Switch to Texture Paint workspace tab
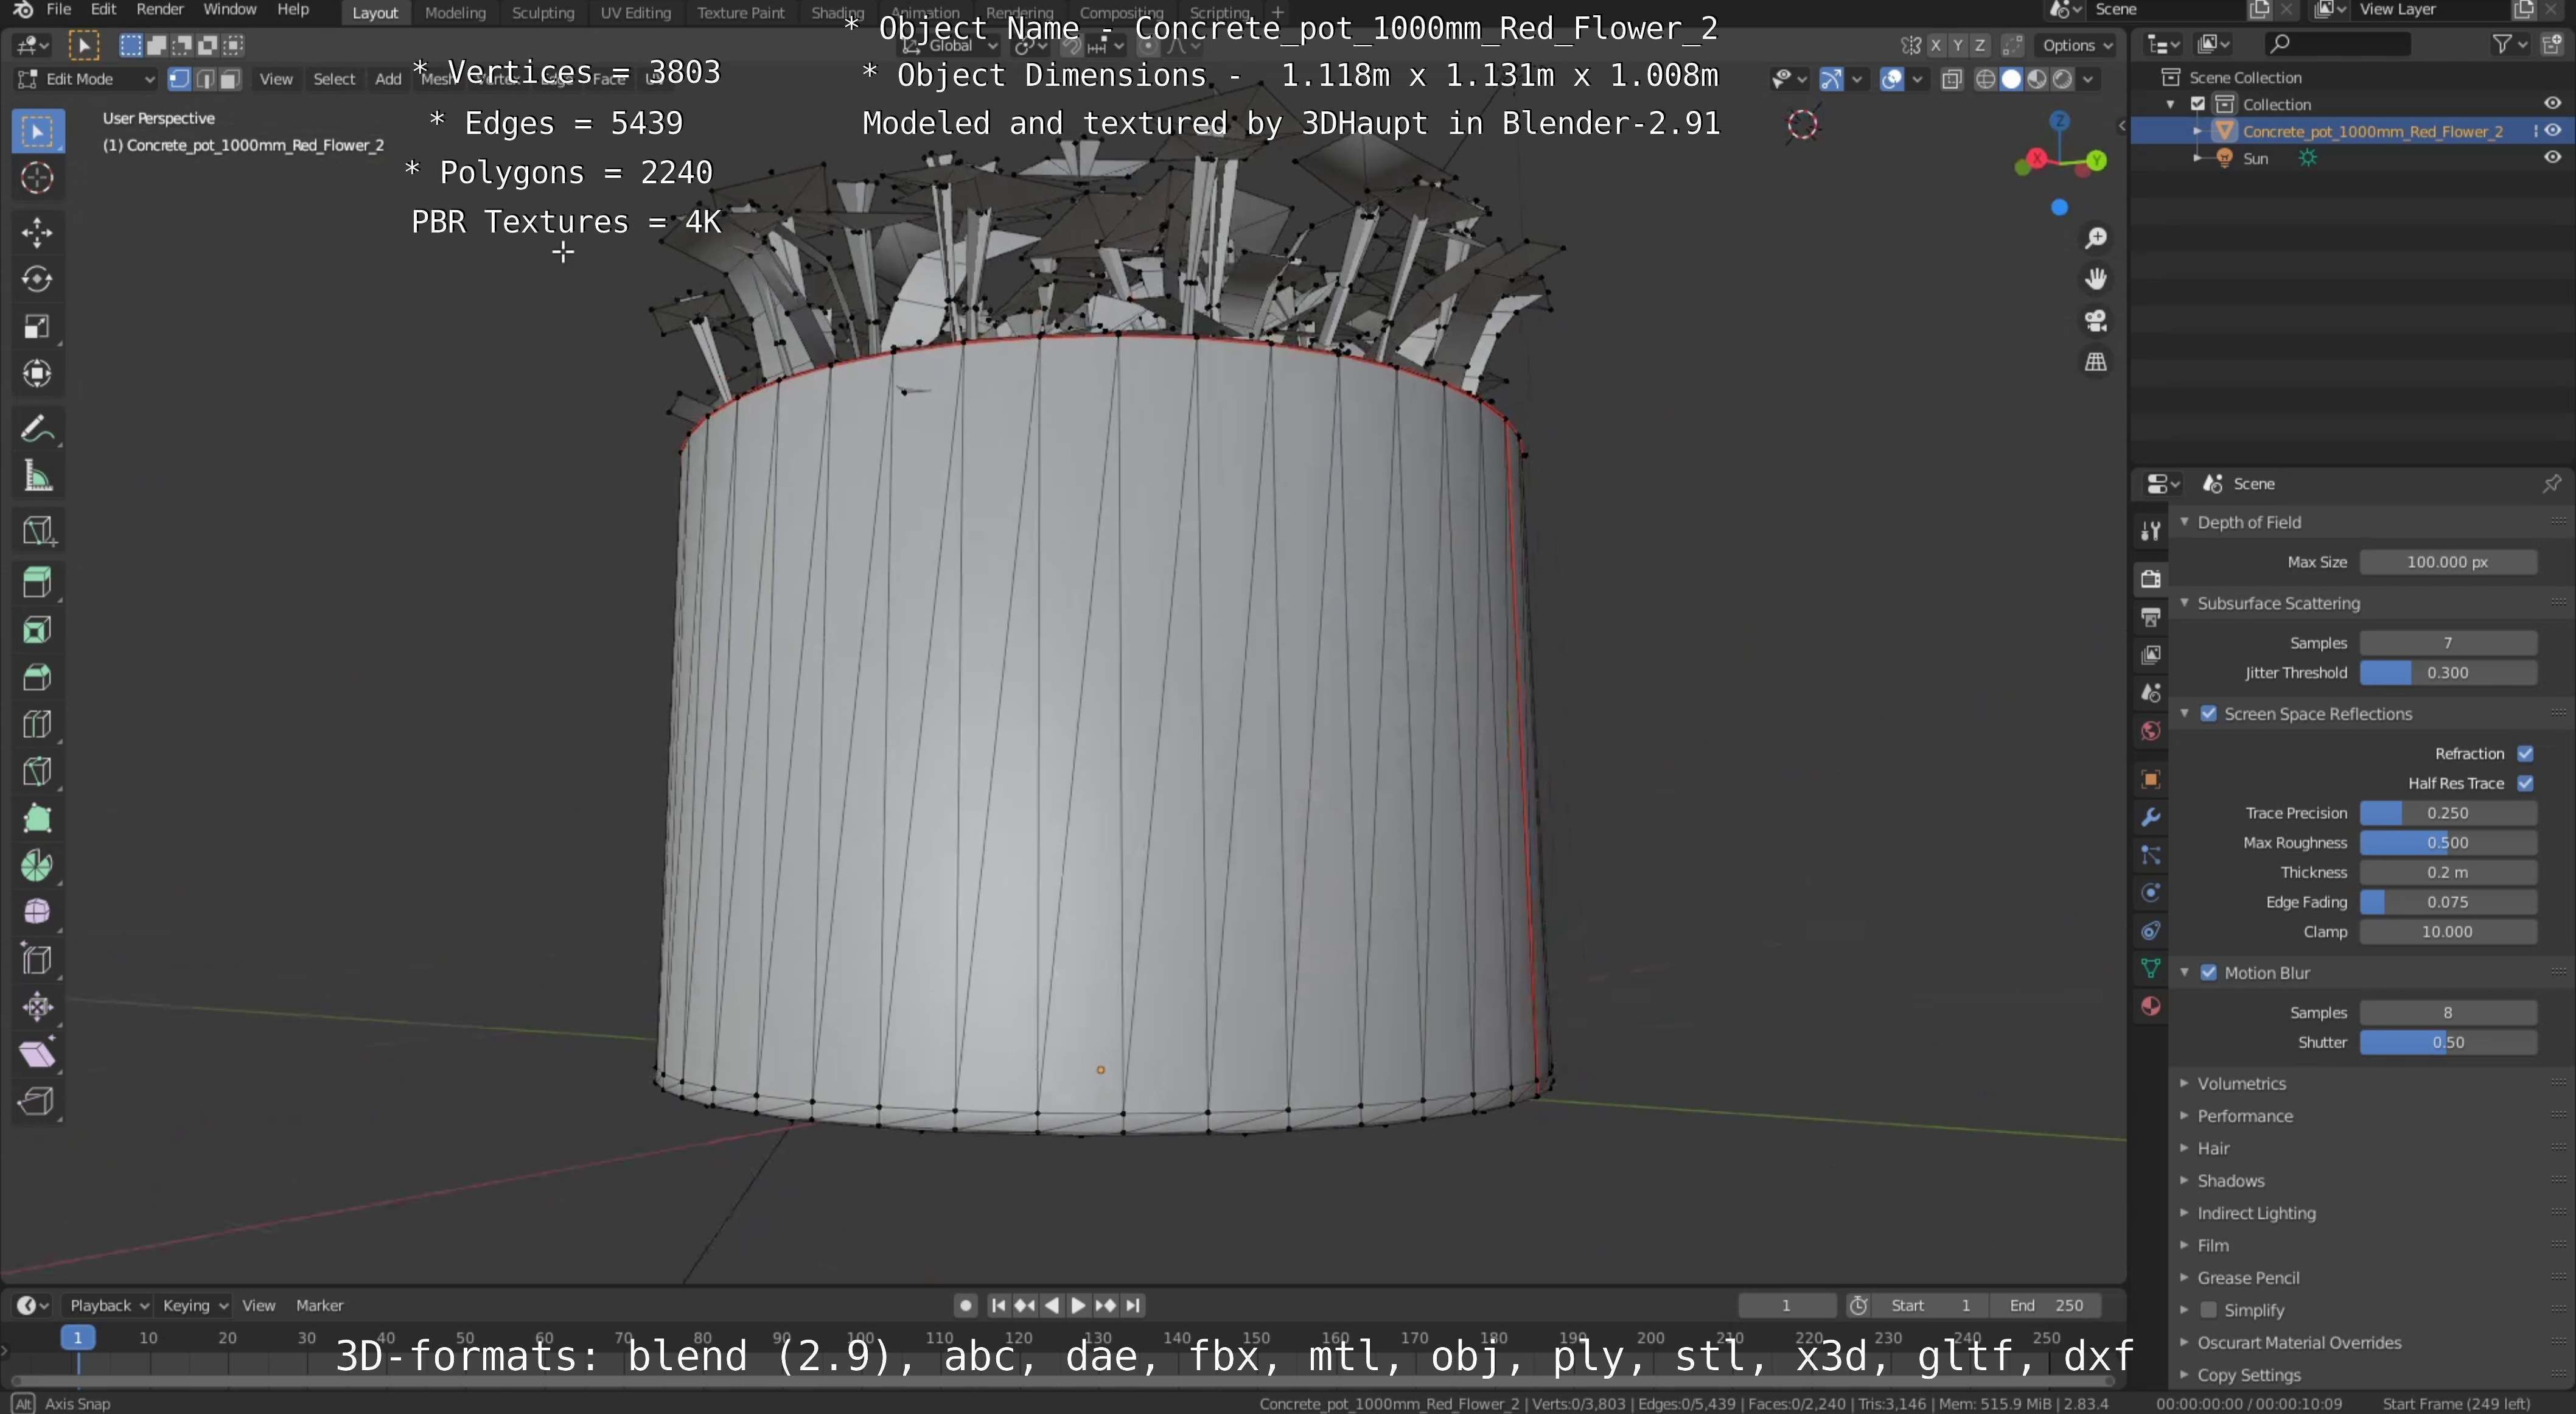This screenshot has width=2576, height=1414. coord(741,12)
